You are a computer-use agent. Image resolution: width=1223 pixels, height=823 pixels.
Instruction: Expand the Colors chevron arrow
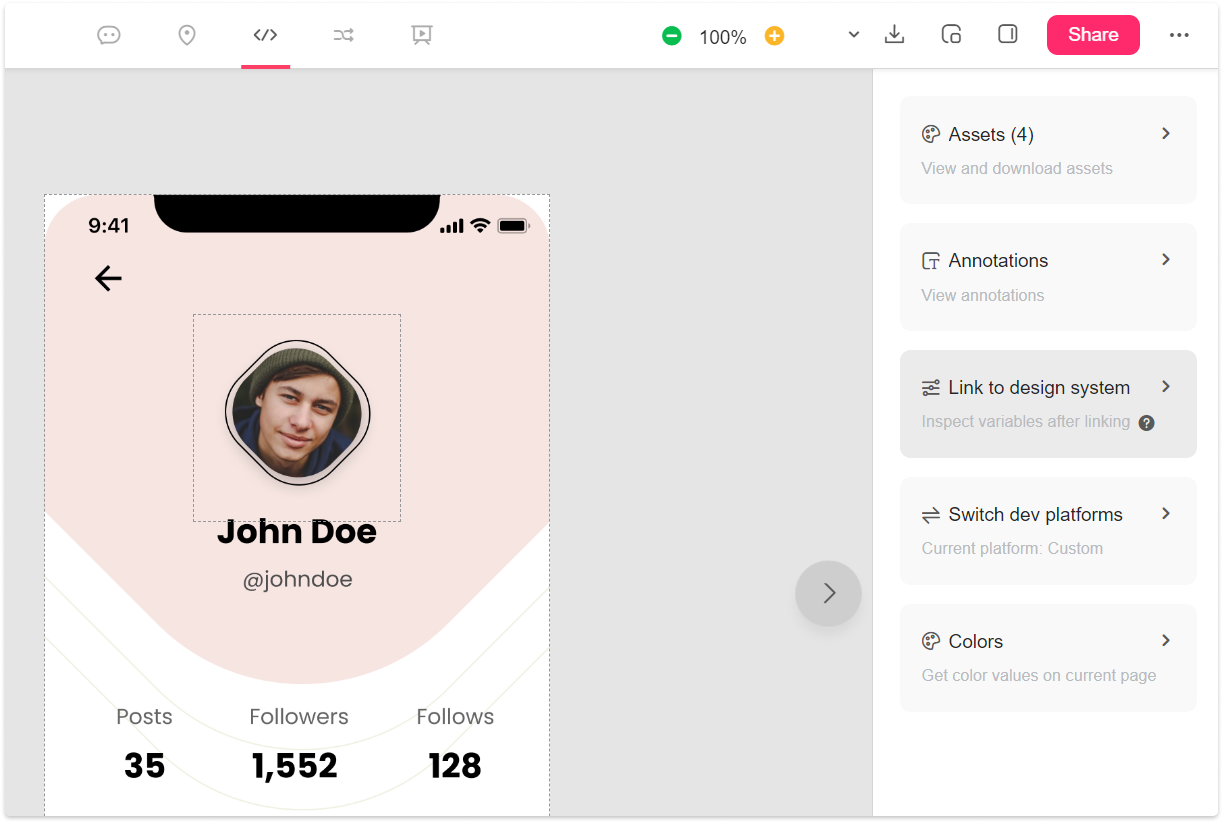(1166, 640)
